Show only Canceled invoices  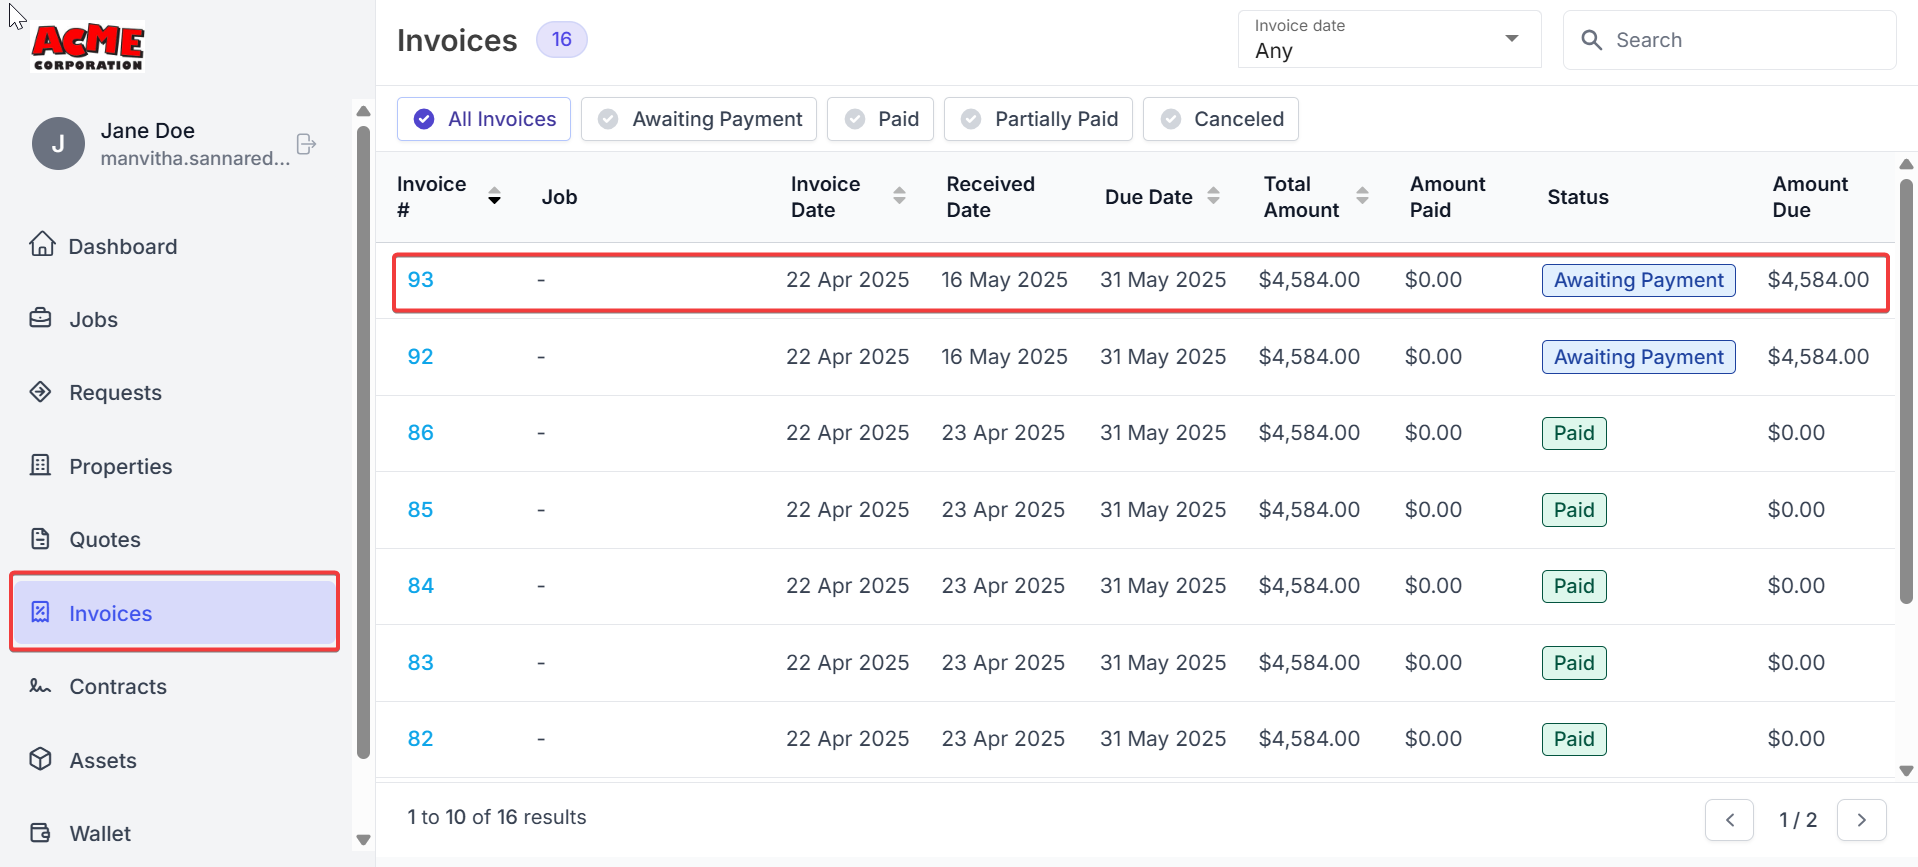coord(1220,119)
